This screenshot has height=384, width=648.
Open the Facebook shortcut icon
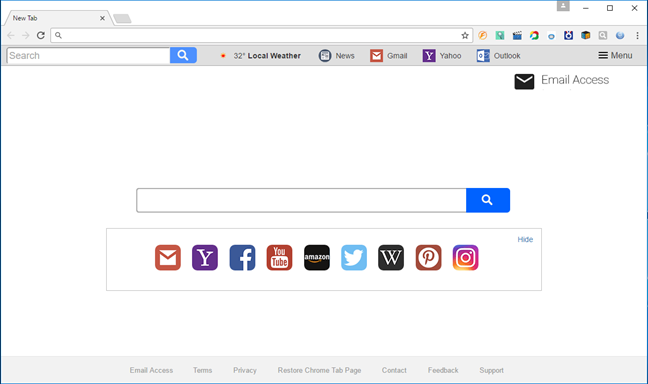click(242, 258)
